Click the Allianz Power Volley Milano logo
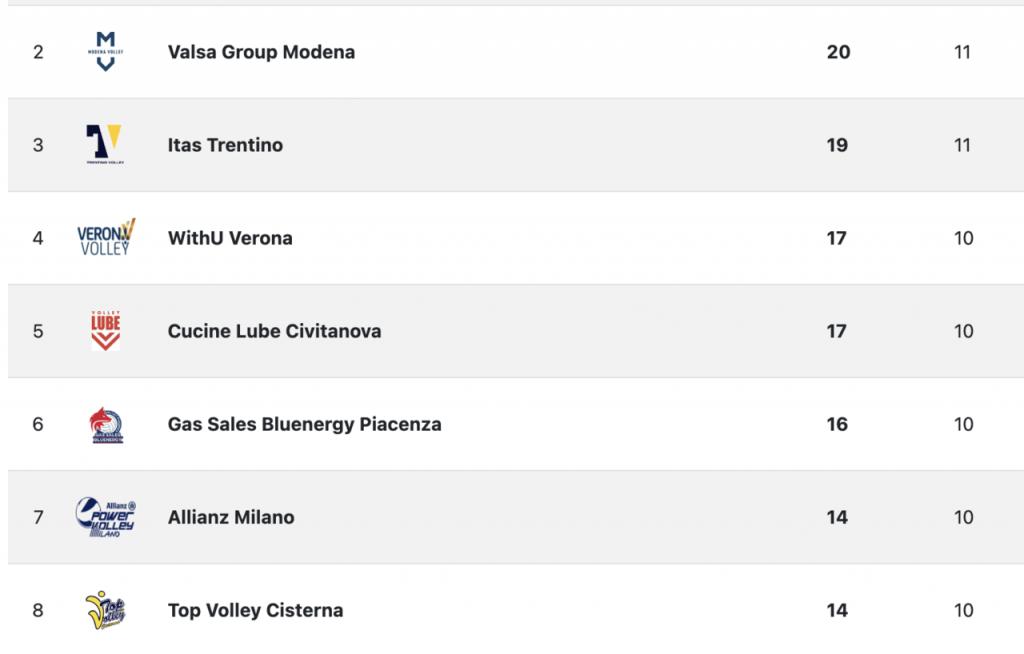 pos(105,517)
